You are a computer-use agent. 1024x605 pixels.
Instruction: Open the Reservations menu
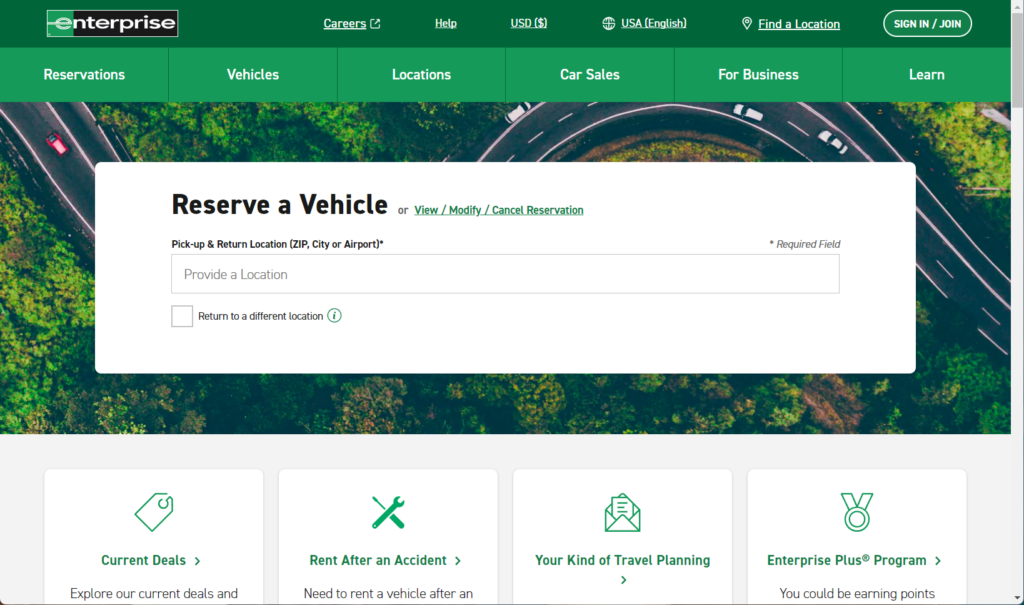(84, 74)
